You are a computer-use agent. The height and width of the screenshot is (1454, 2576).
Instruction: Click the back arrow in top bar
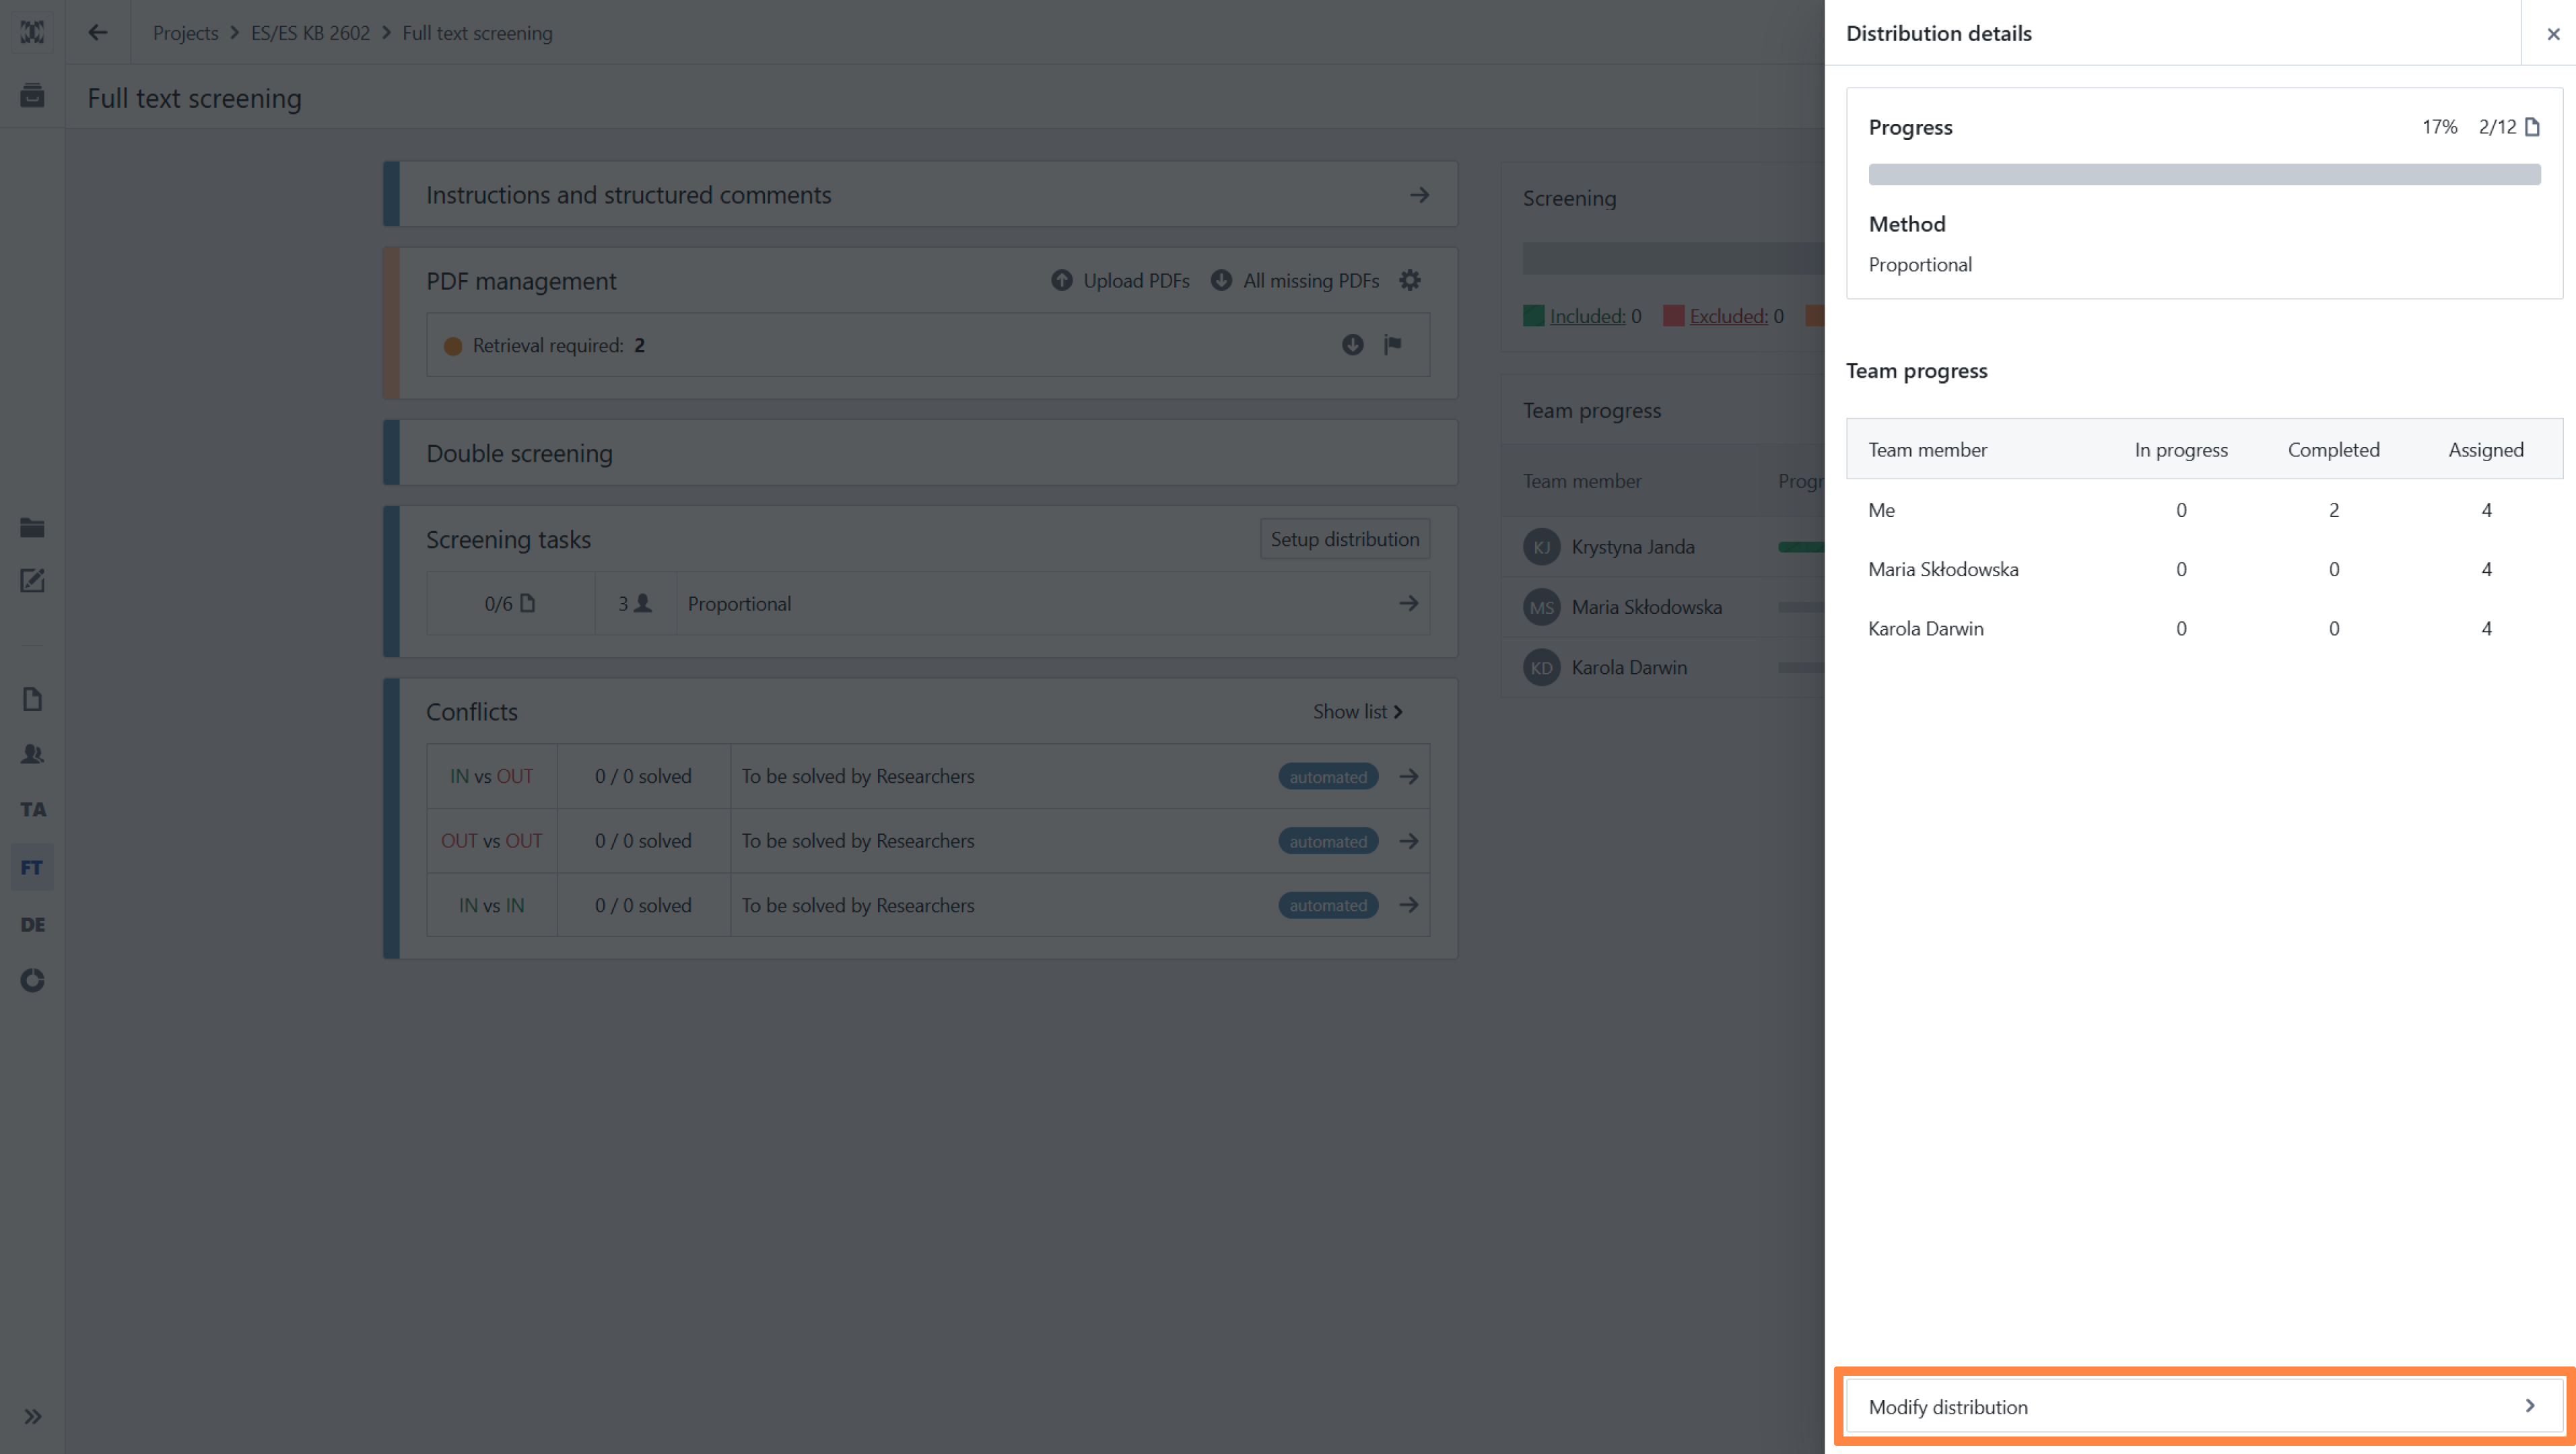click(97, 33)
